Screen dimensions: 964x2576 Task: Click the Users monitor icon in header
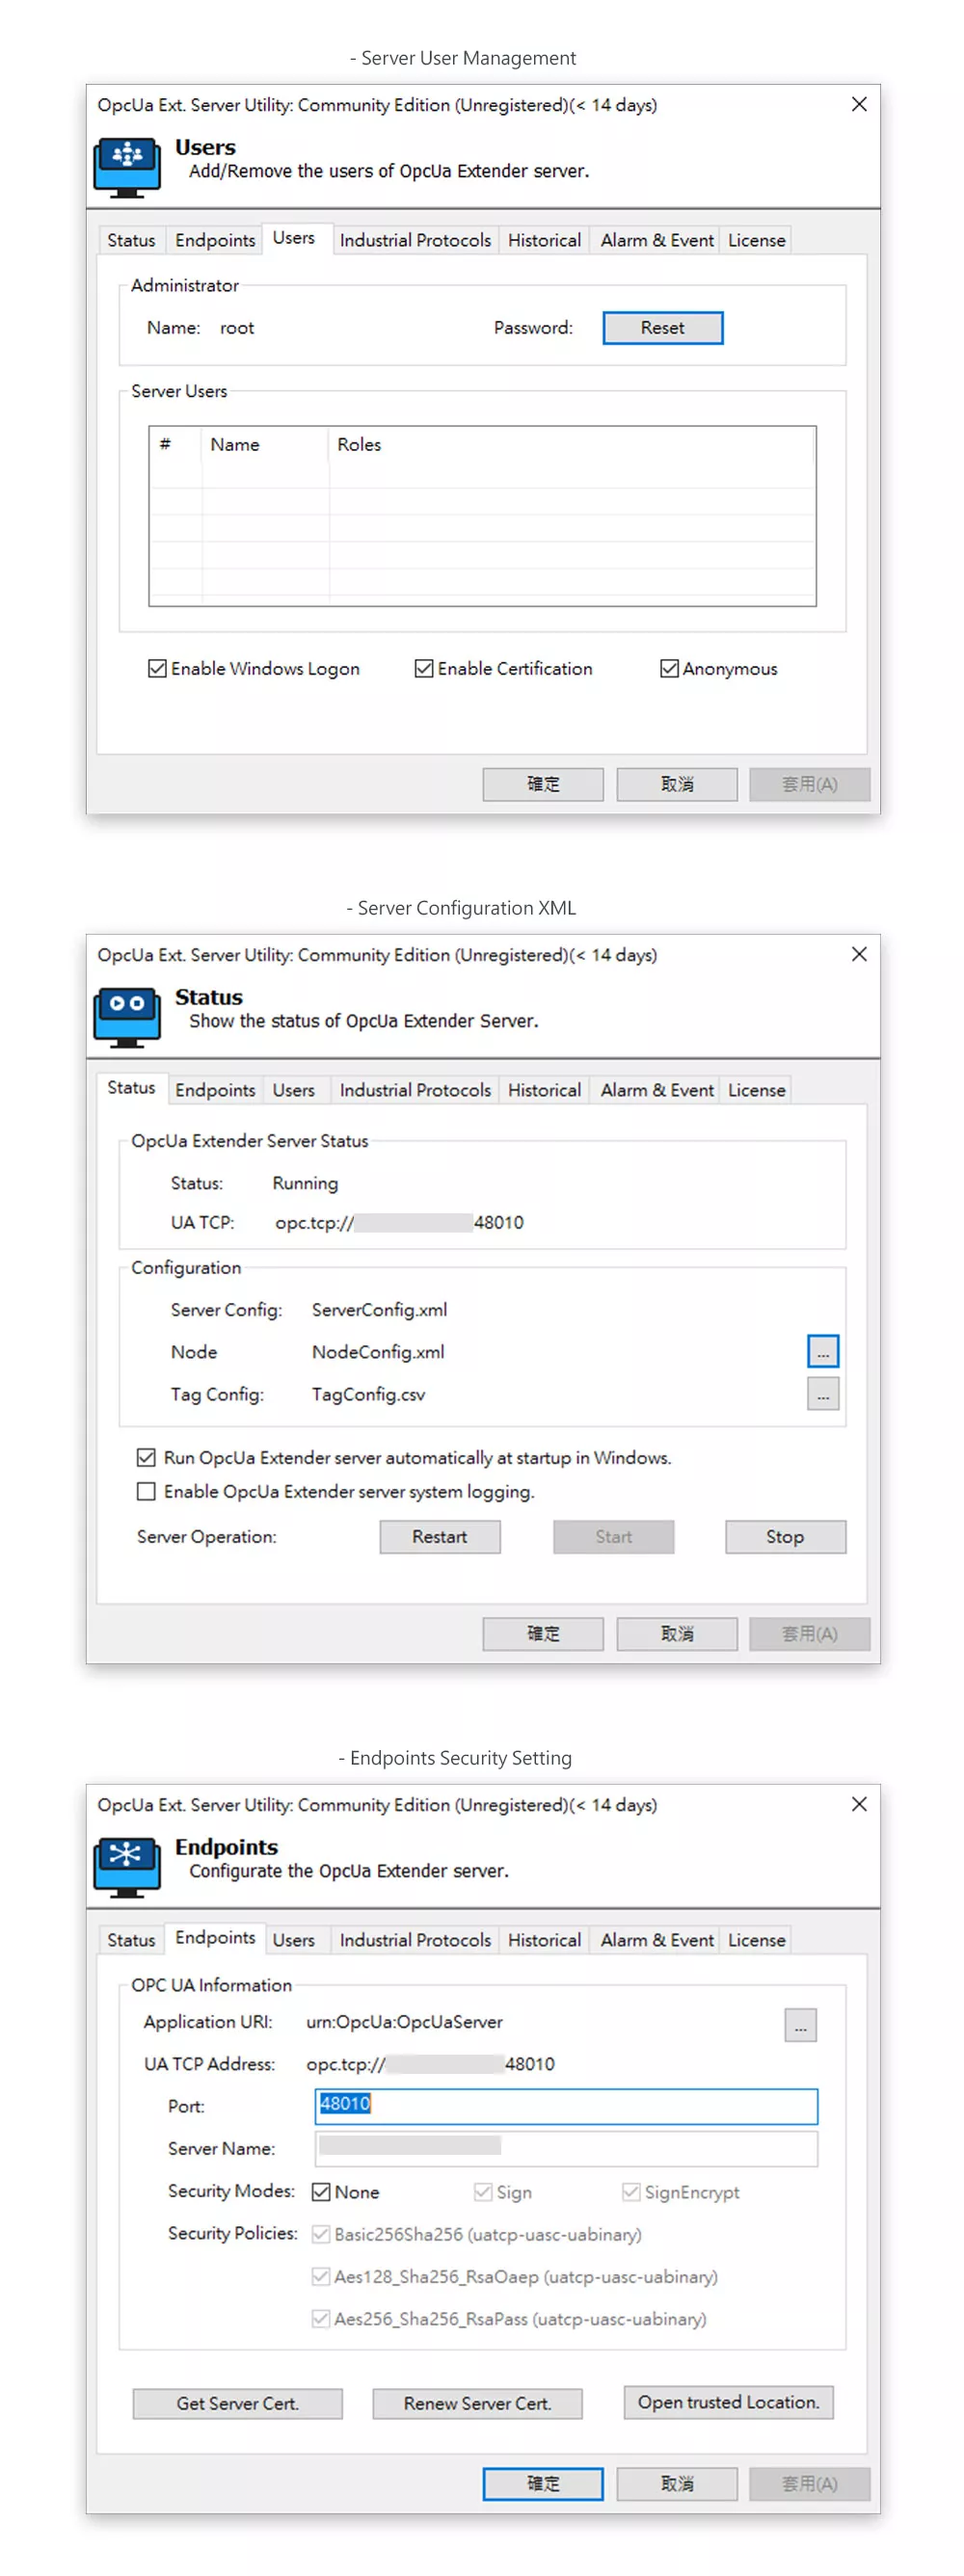click(127, 165)
